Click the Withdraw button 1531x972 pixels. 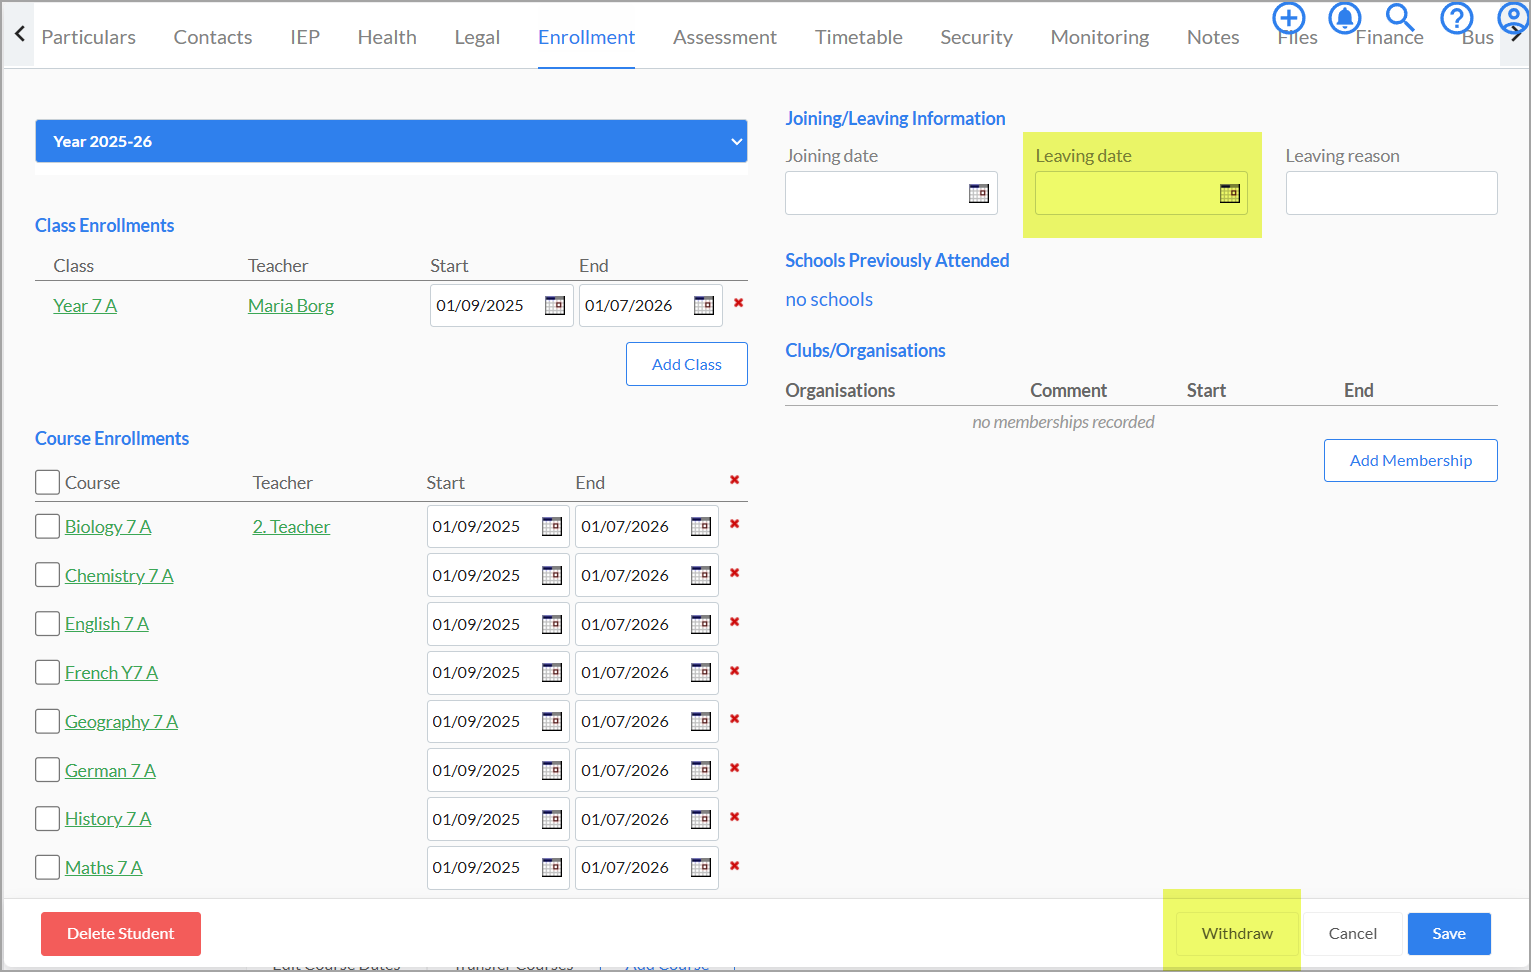[x=1237, y=933]
